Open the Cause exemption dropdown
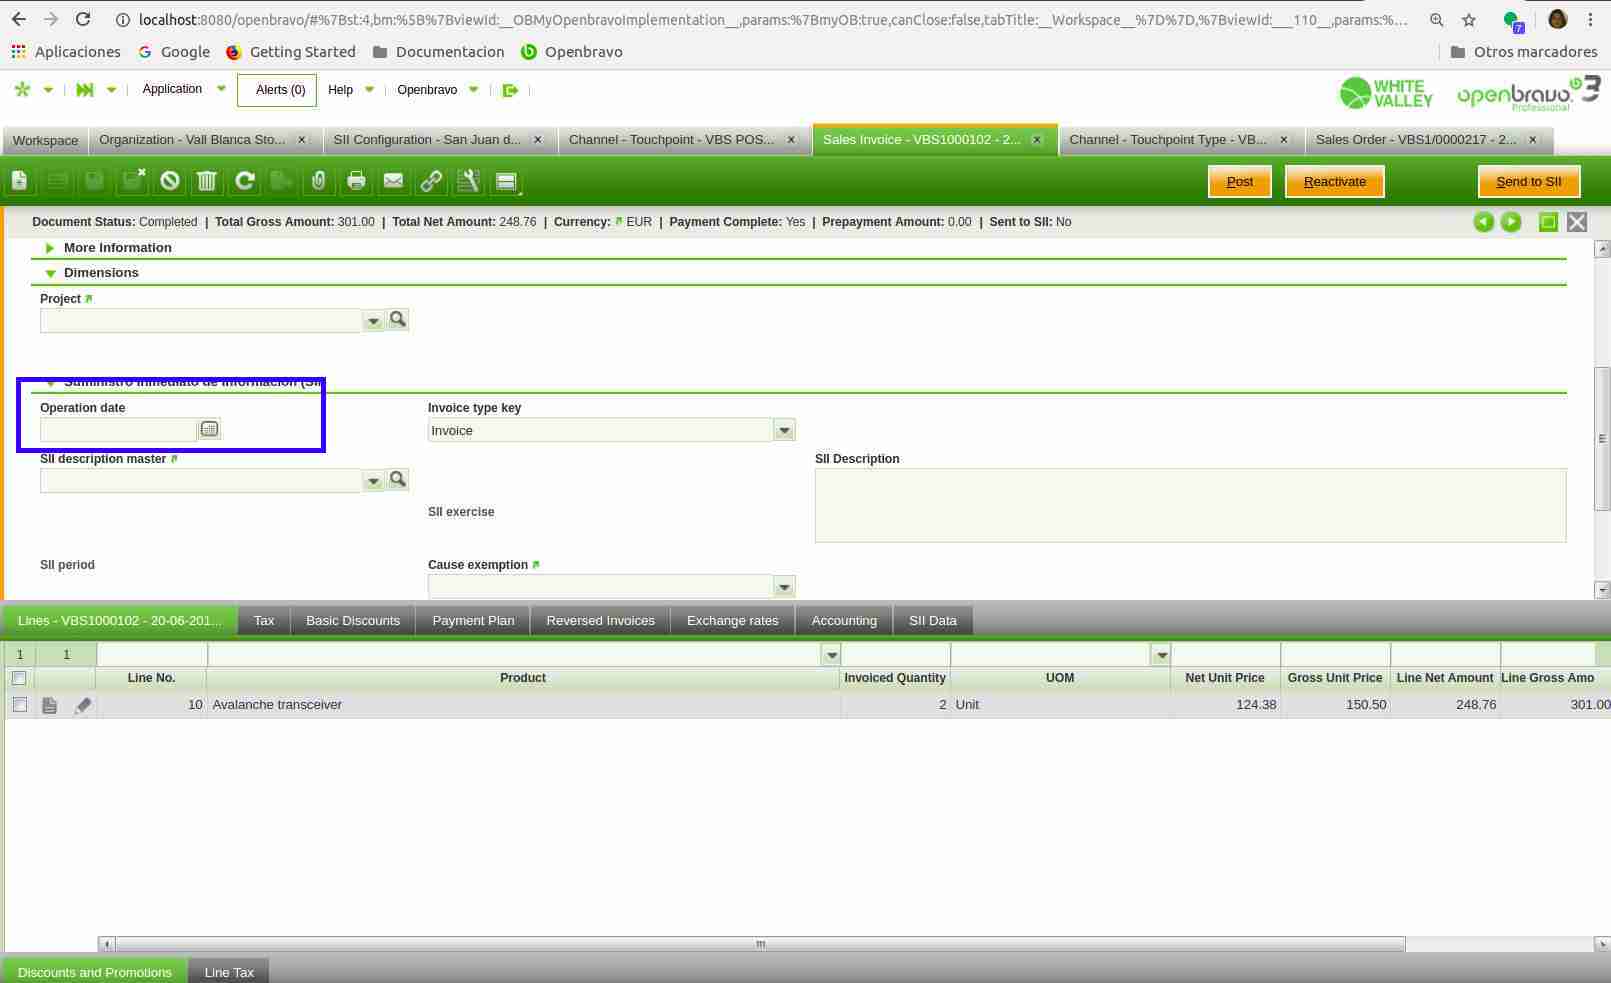This screenshot has height=983, width=1611. tap(784, 586)
